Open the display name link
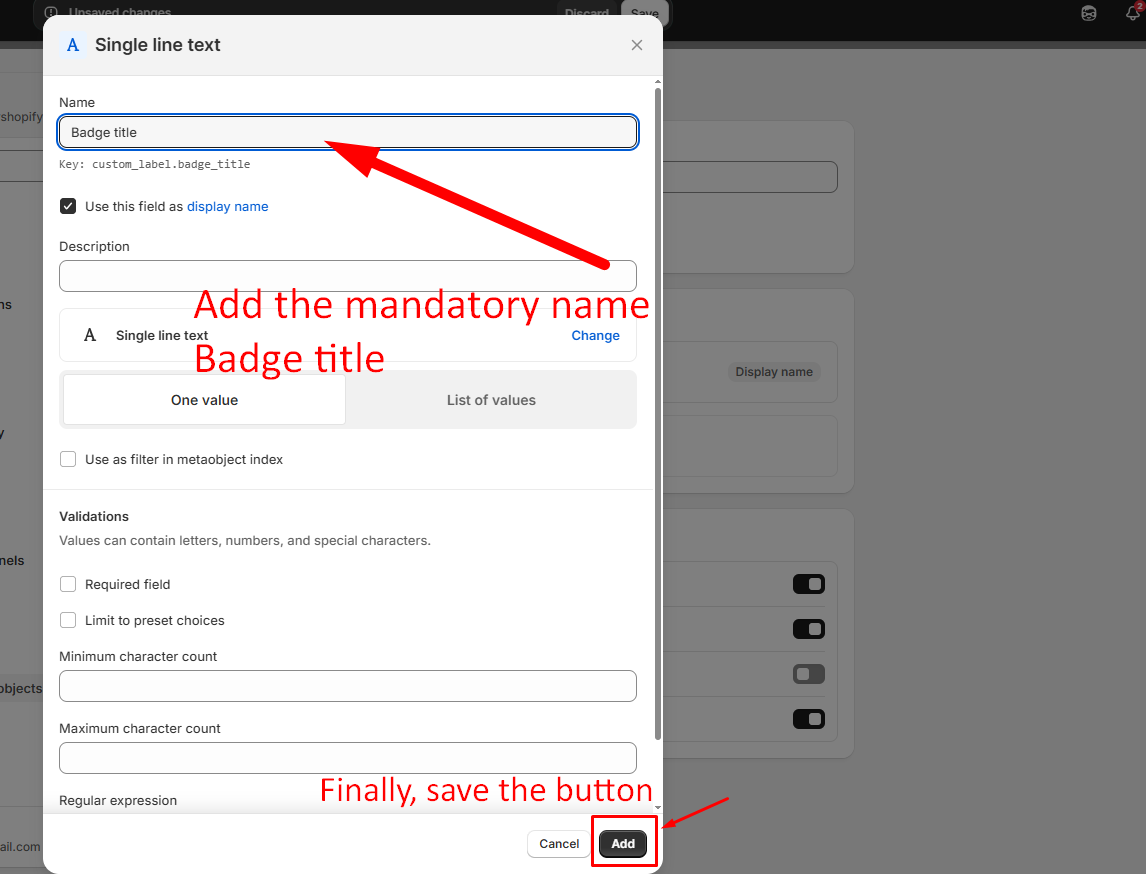This screenshot has width=1146, height=874. click(x=227, y=206)
